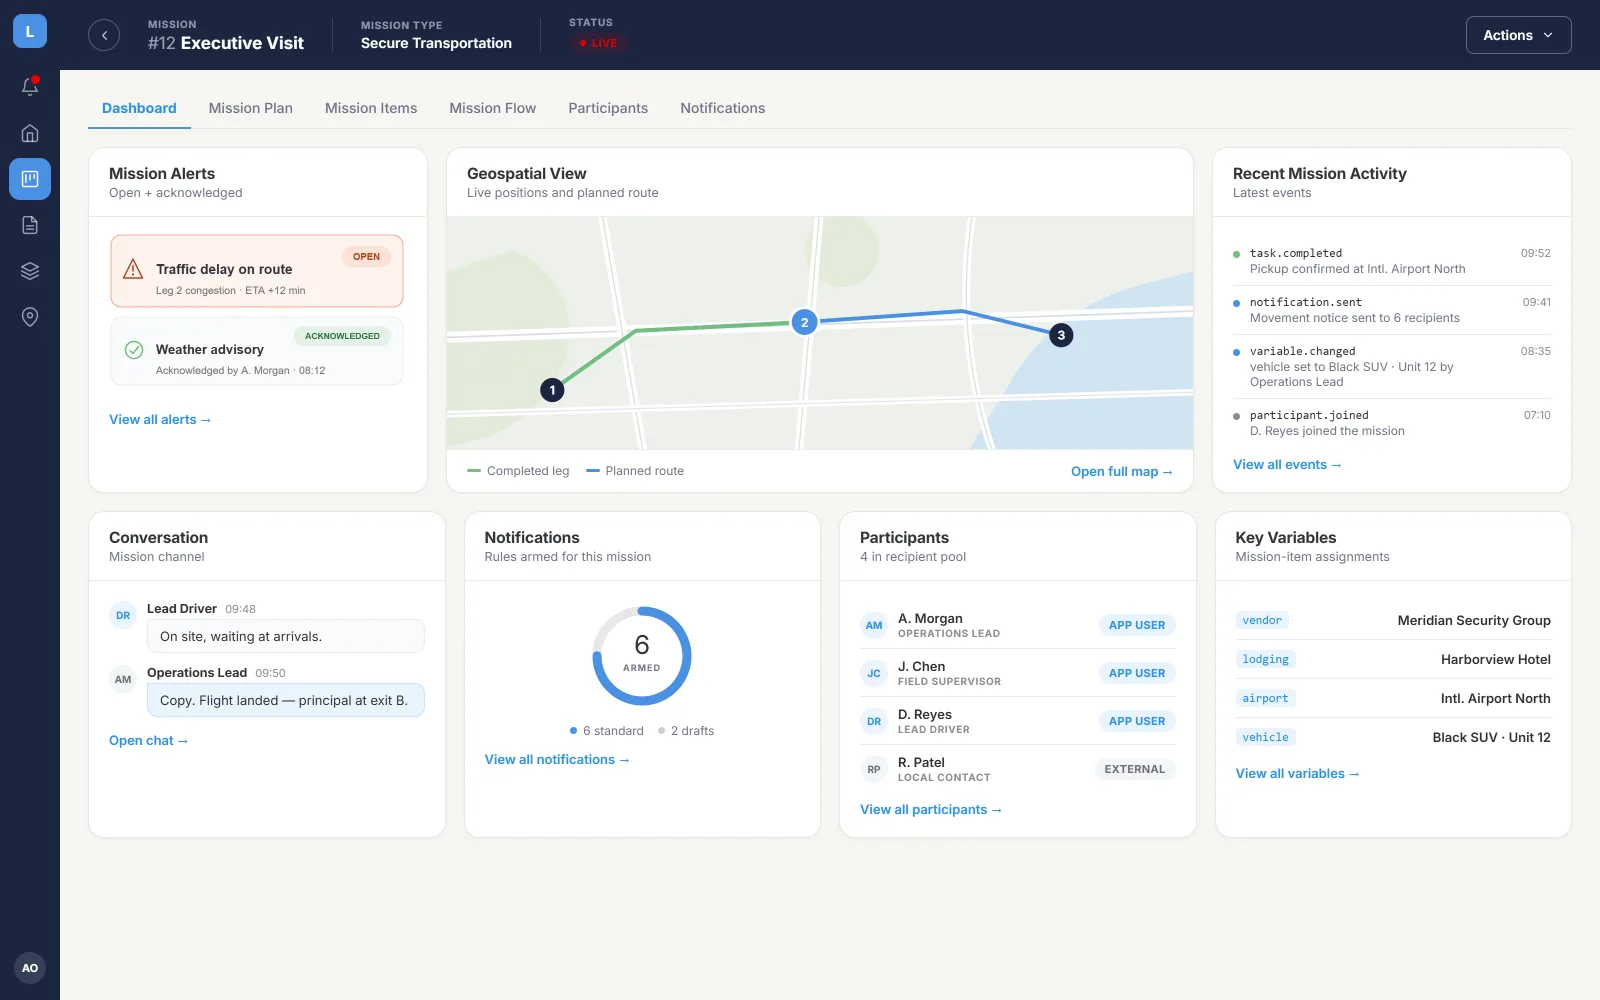This screenshot has height=1000, width=1600.
Task: Open the location pin sidebar icon
Action: (30, 317)
